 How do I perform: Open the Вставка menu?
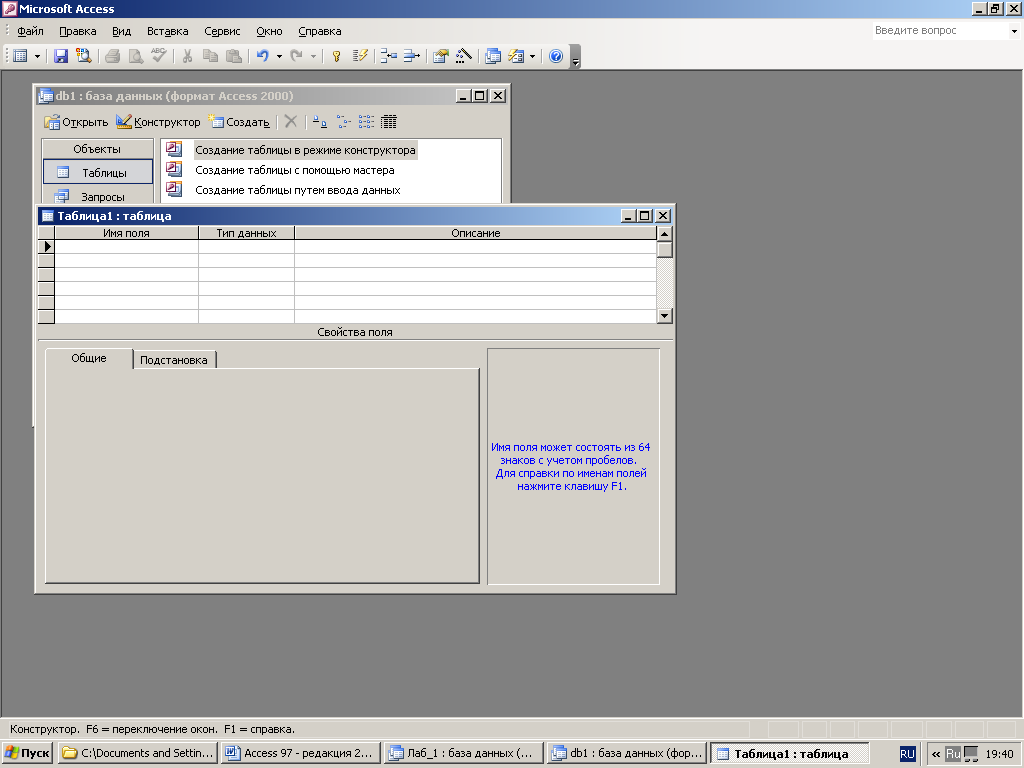[167, 31]
